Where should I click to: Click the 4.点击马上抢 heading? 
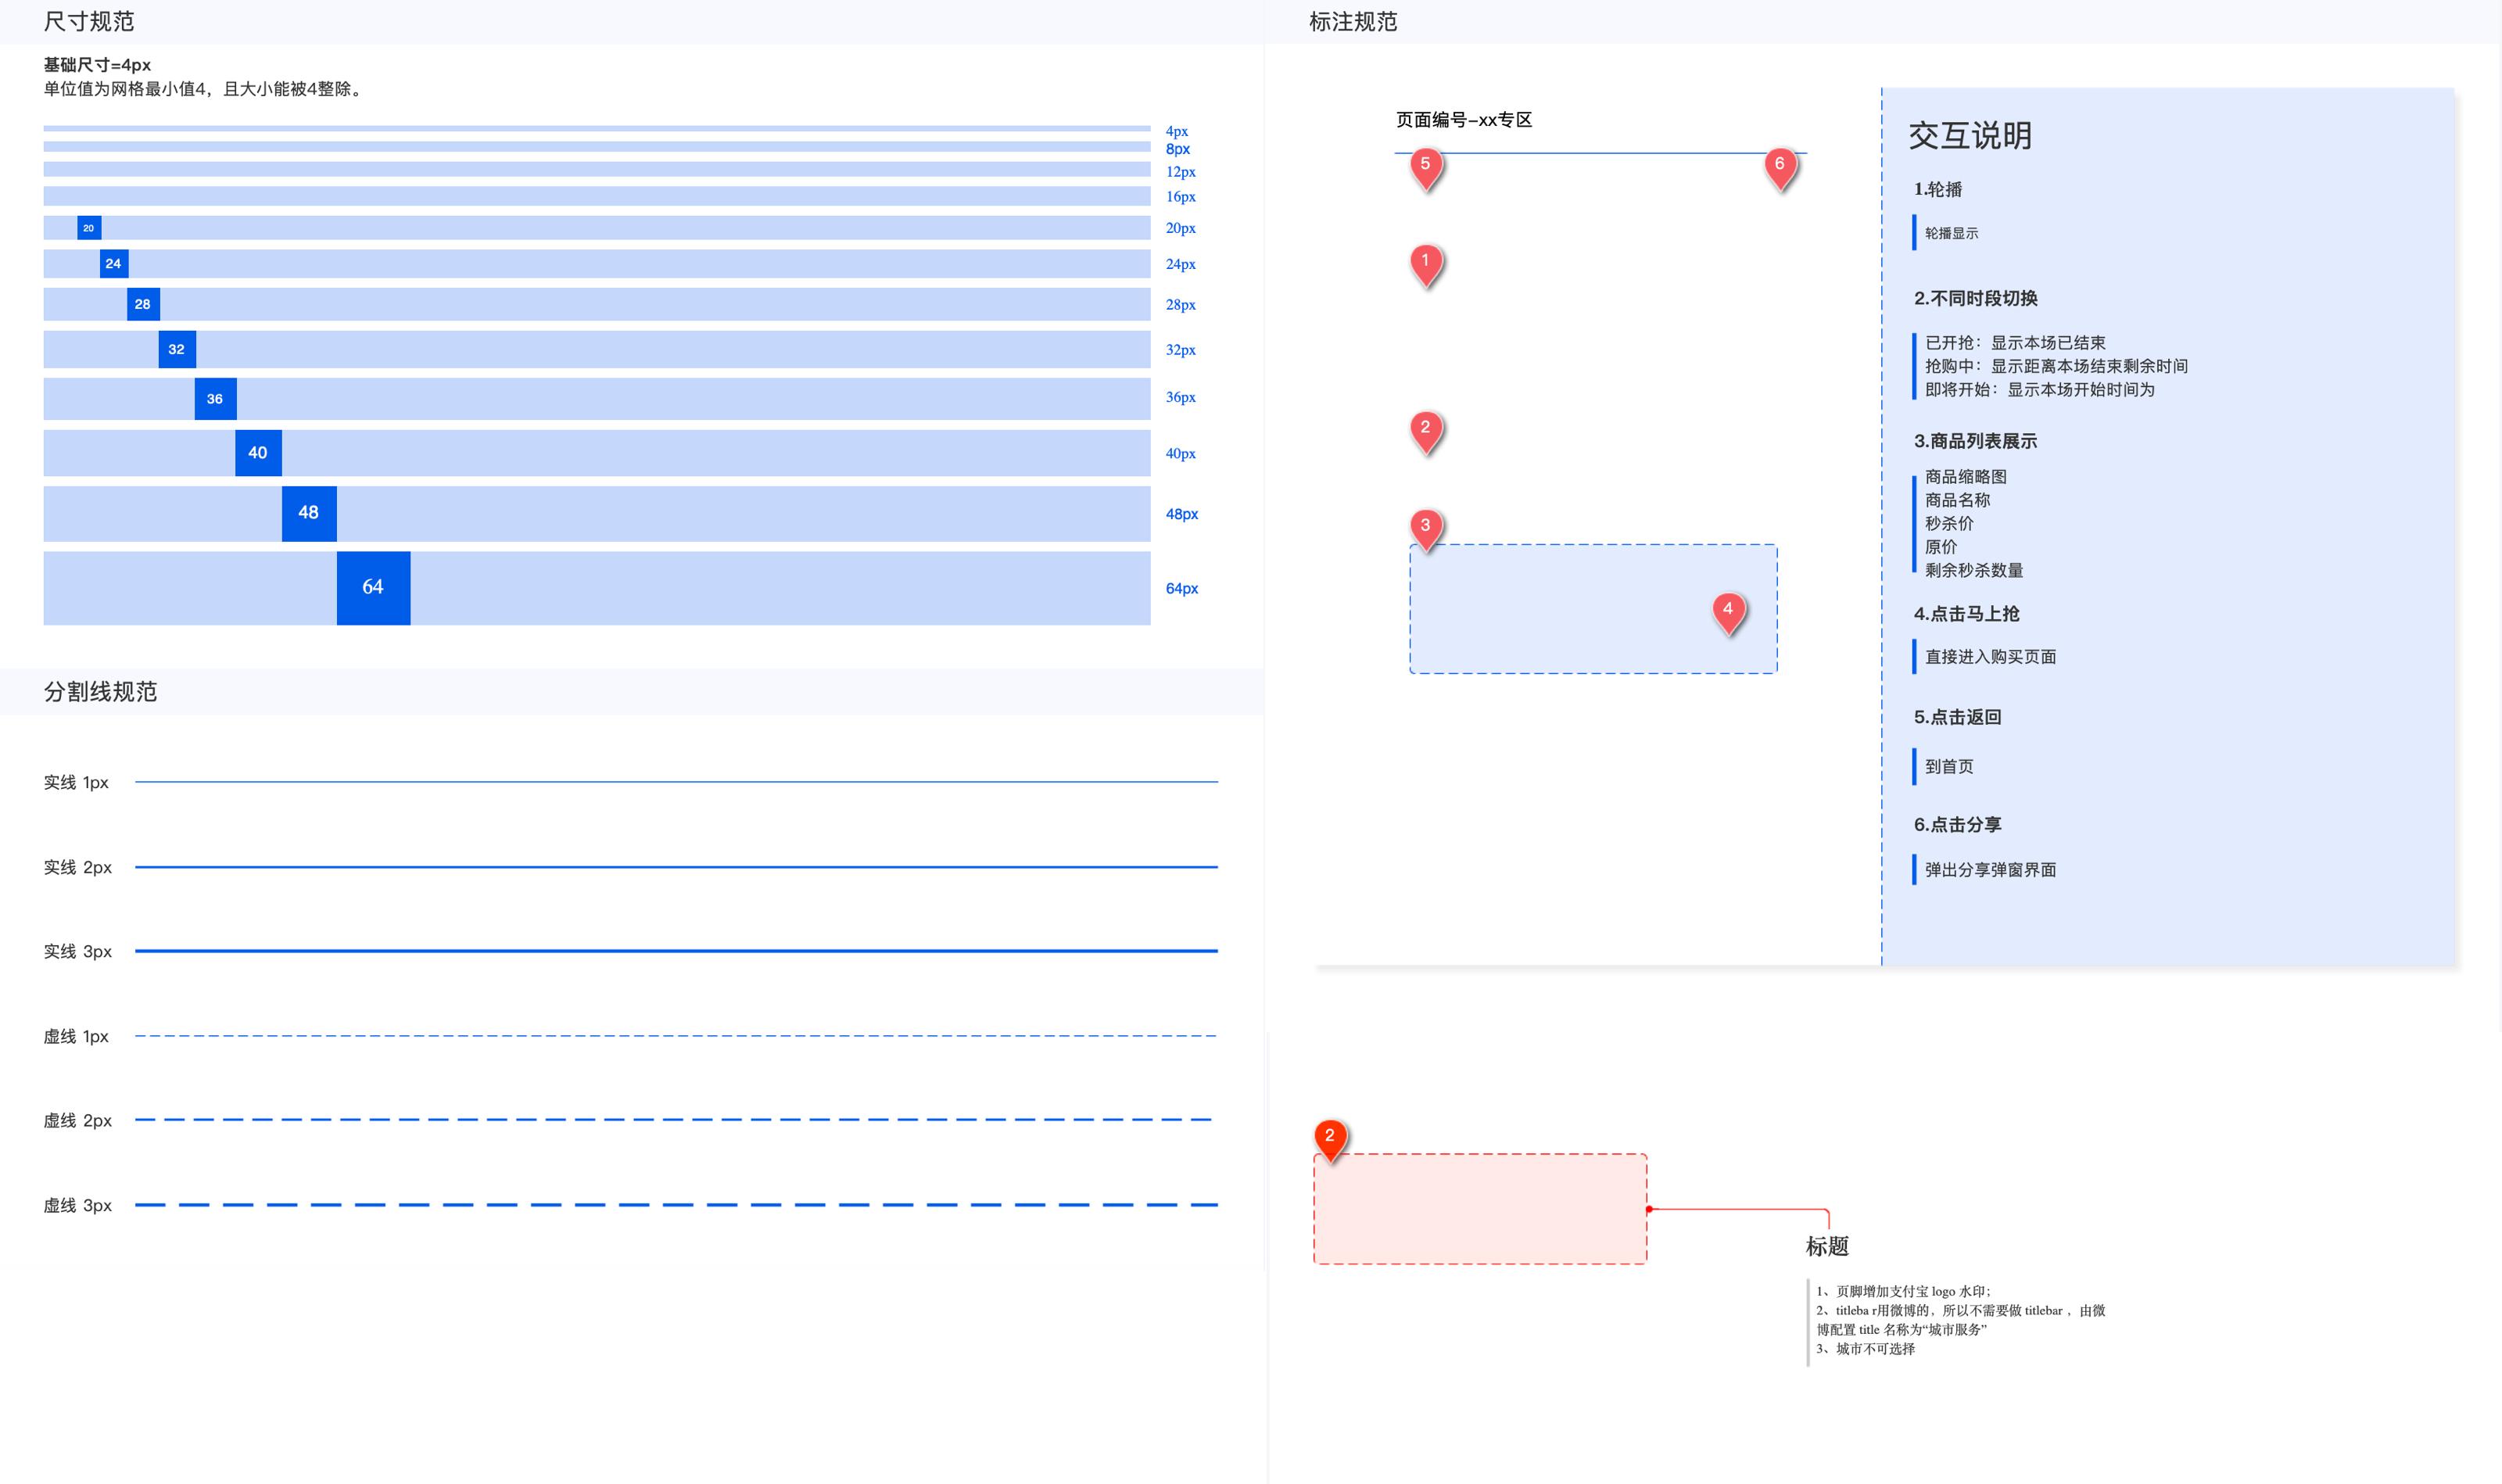(x=1966, y=614)
